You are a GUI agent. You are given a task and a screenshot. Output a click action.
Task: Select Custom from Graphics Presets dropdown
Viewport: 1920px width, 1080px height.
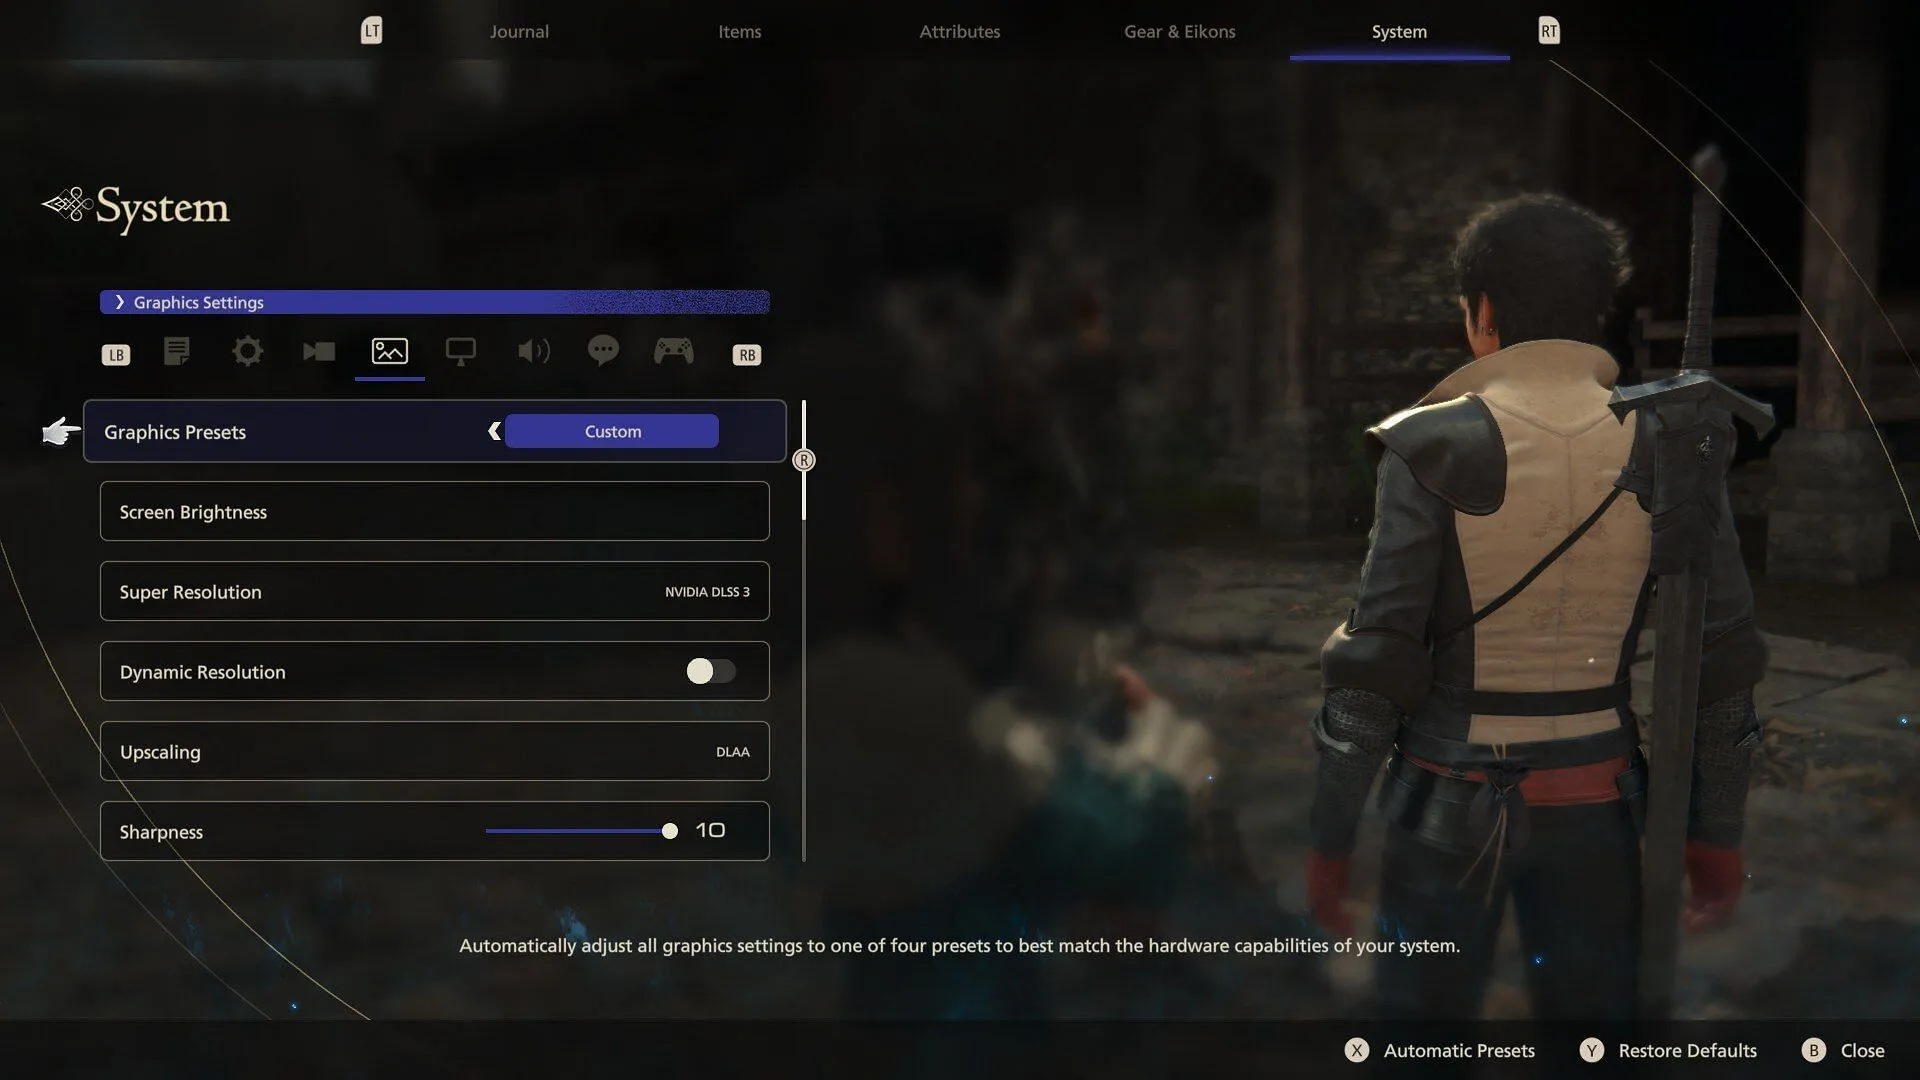[612, 430]
